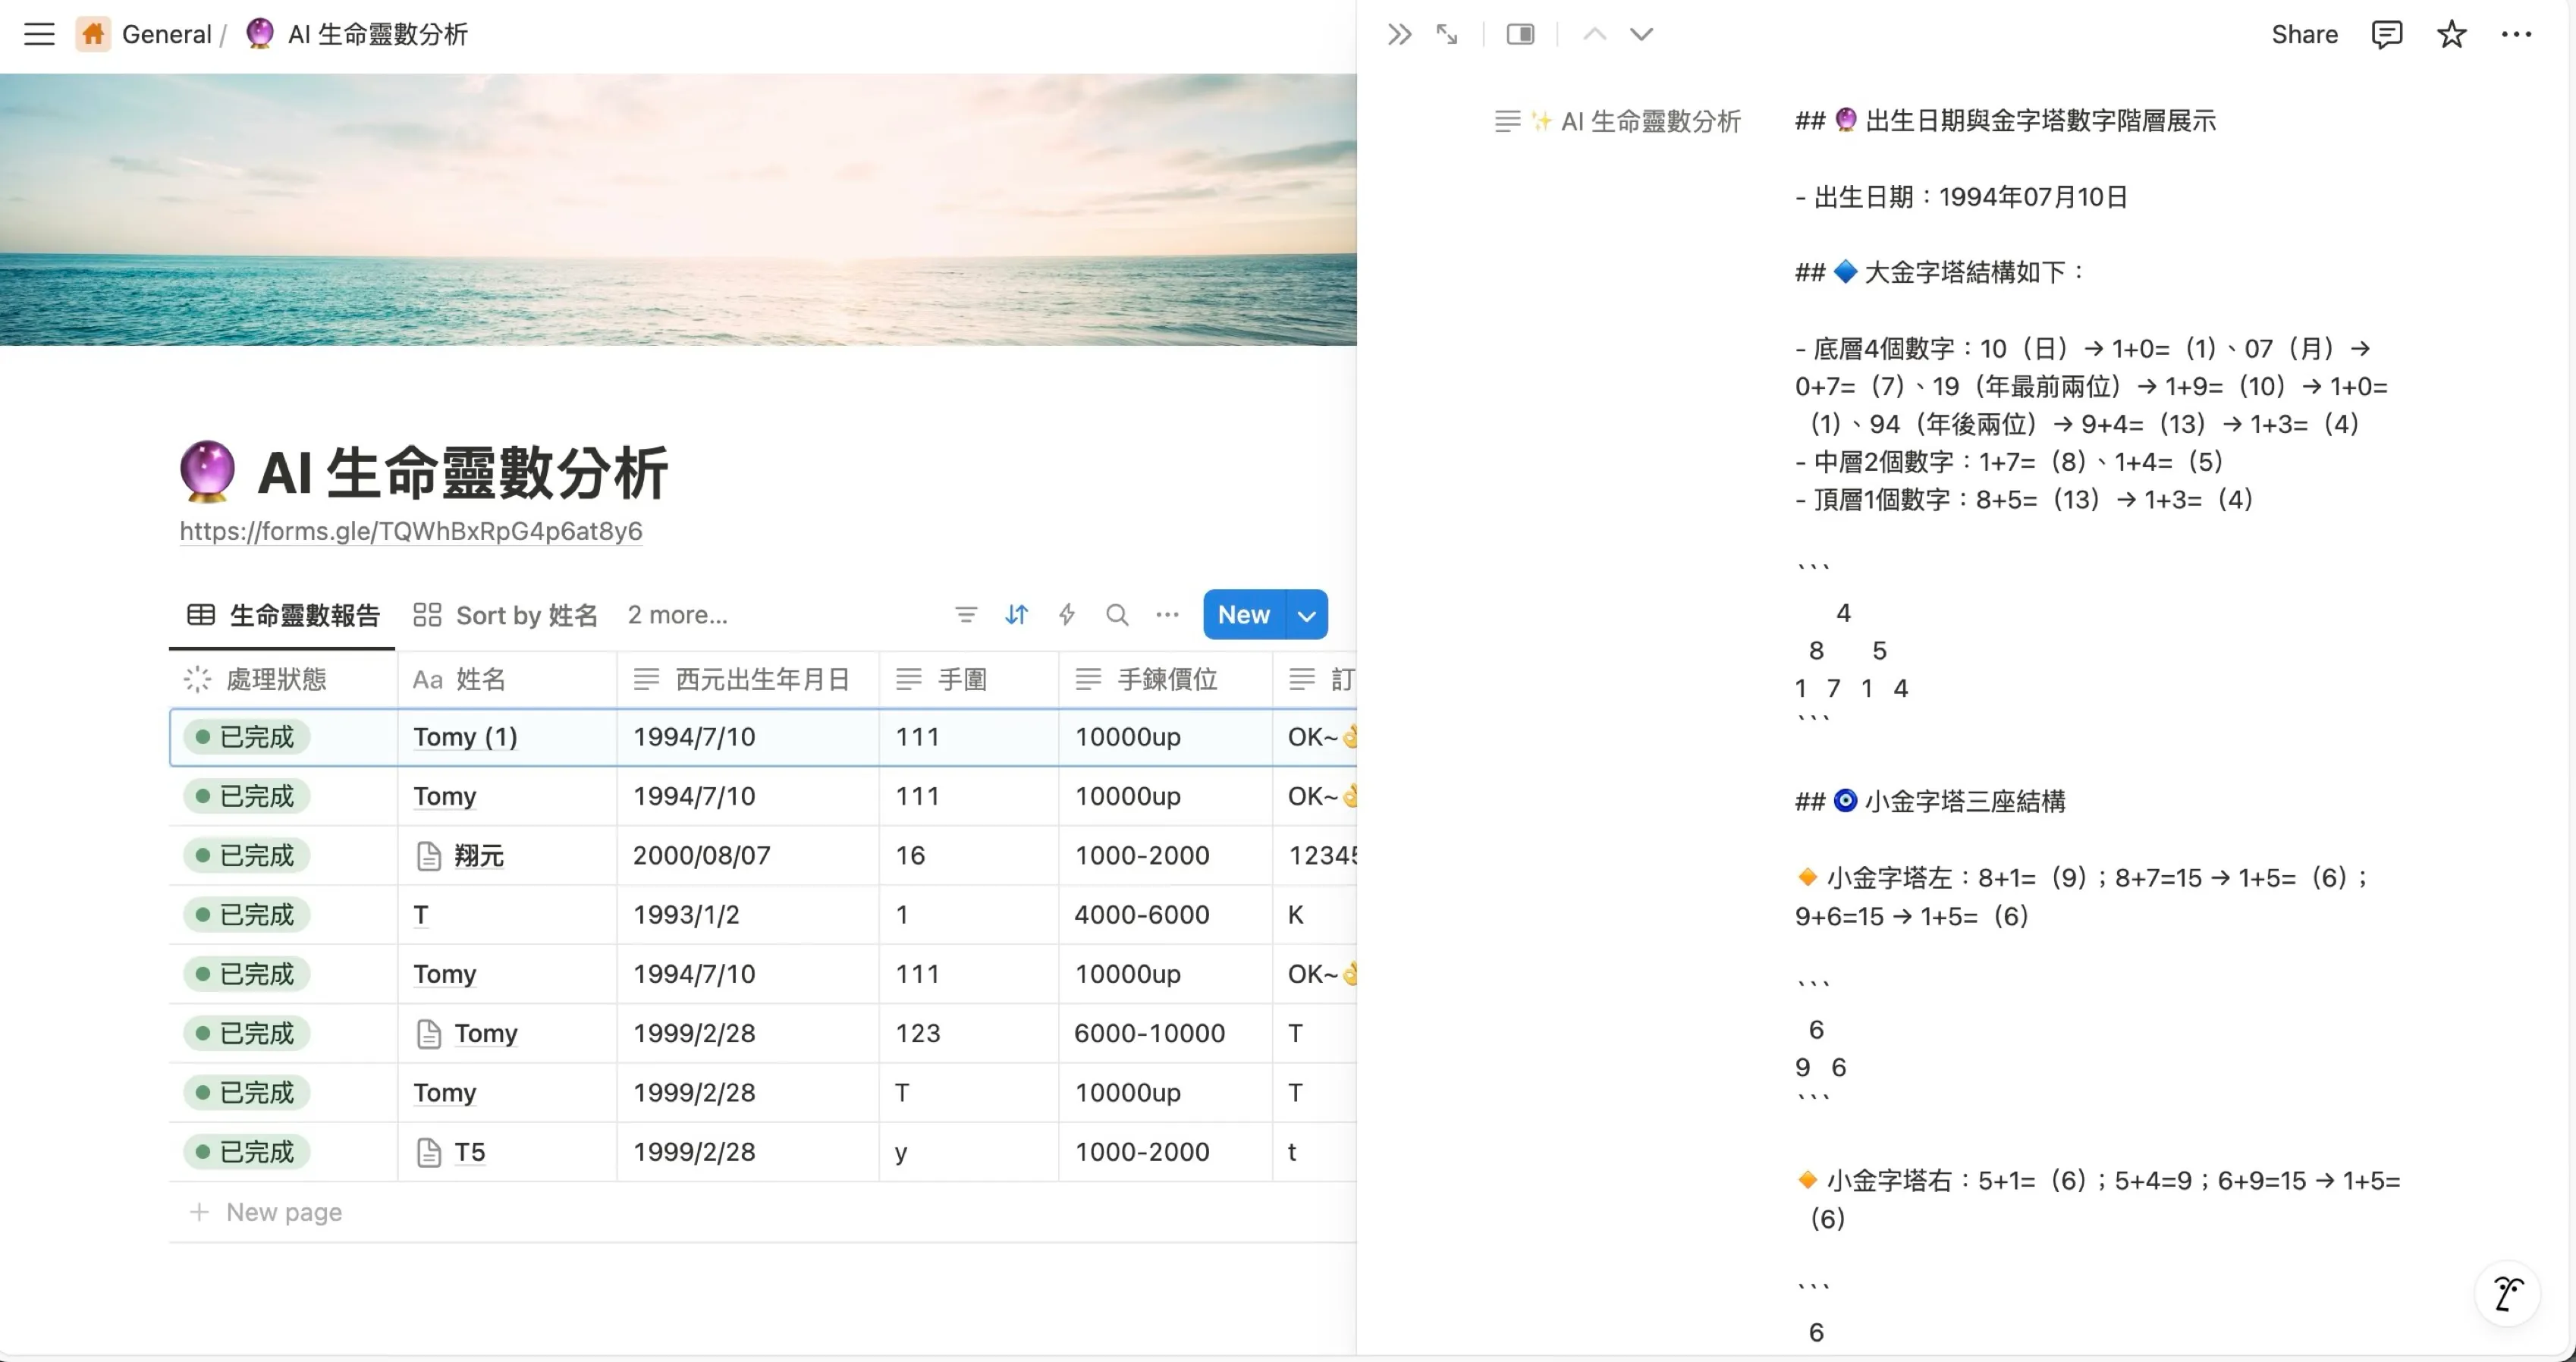Click page icon next to 翔元
Viewport: 2576px width, 1362px height.
pyautogui.click(x=428, y=856)
